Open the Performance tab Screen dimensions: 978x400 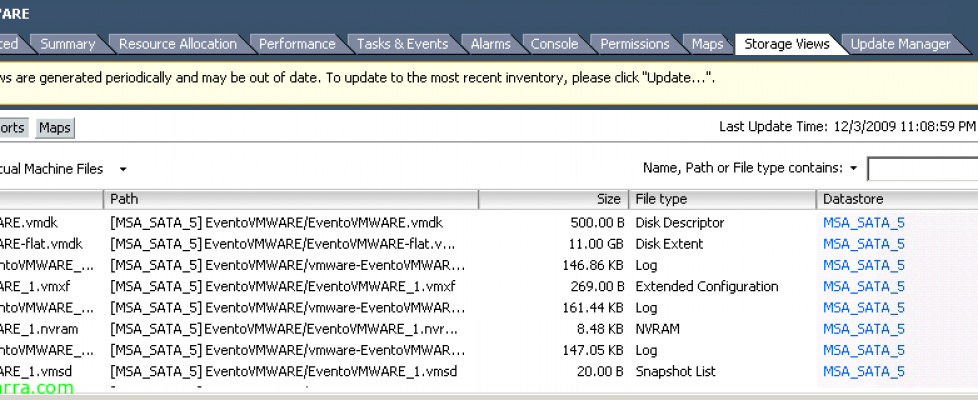297,44
